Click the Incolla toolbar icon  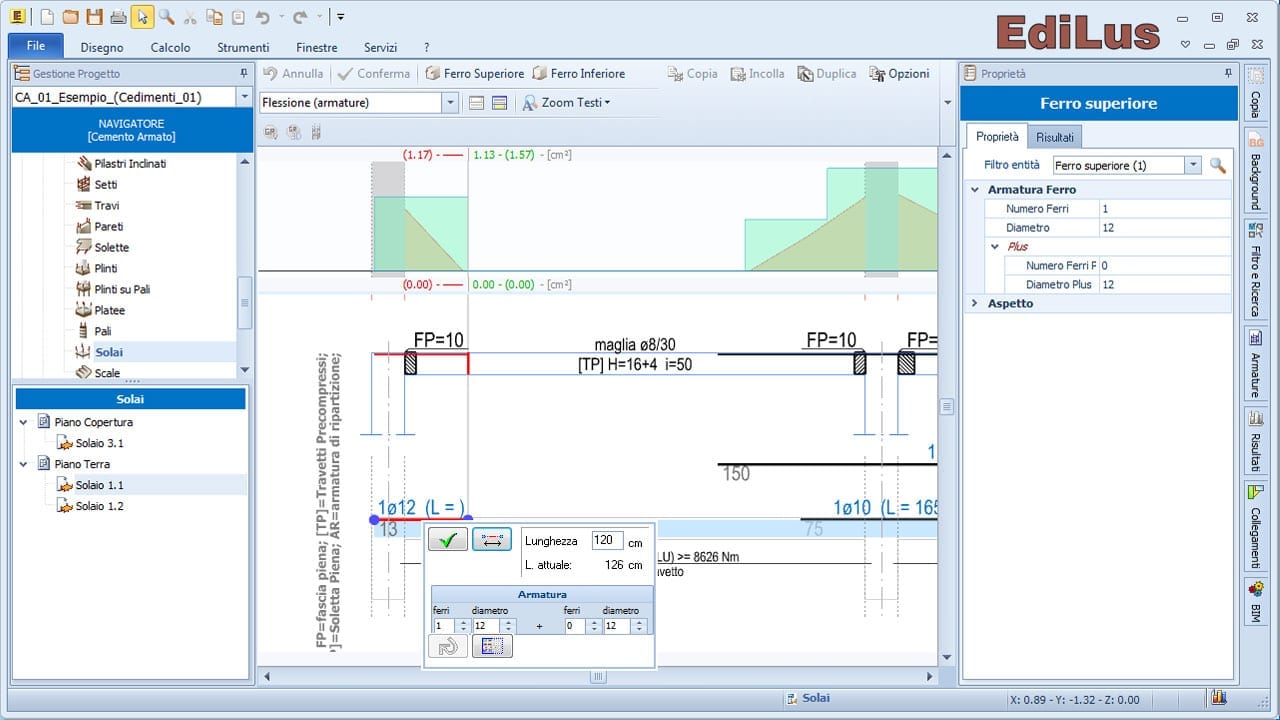click(x=758, y=73)
